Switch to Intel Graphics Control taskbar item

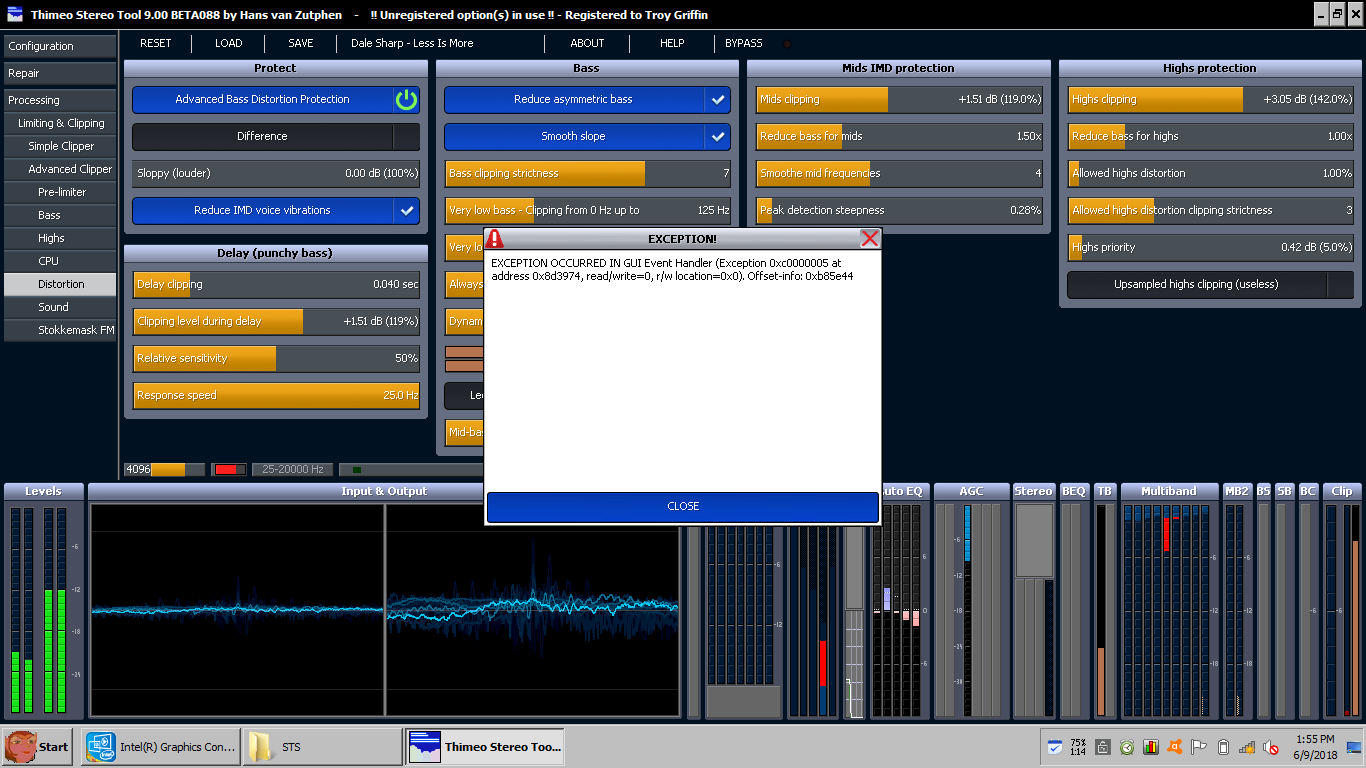pyautogui.click(x=161, y=747)
